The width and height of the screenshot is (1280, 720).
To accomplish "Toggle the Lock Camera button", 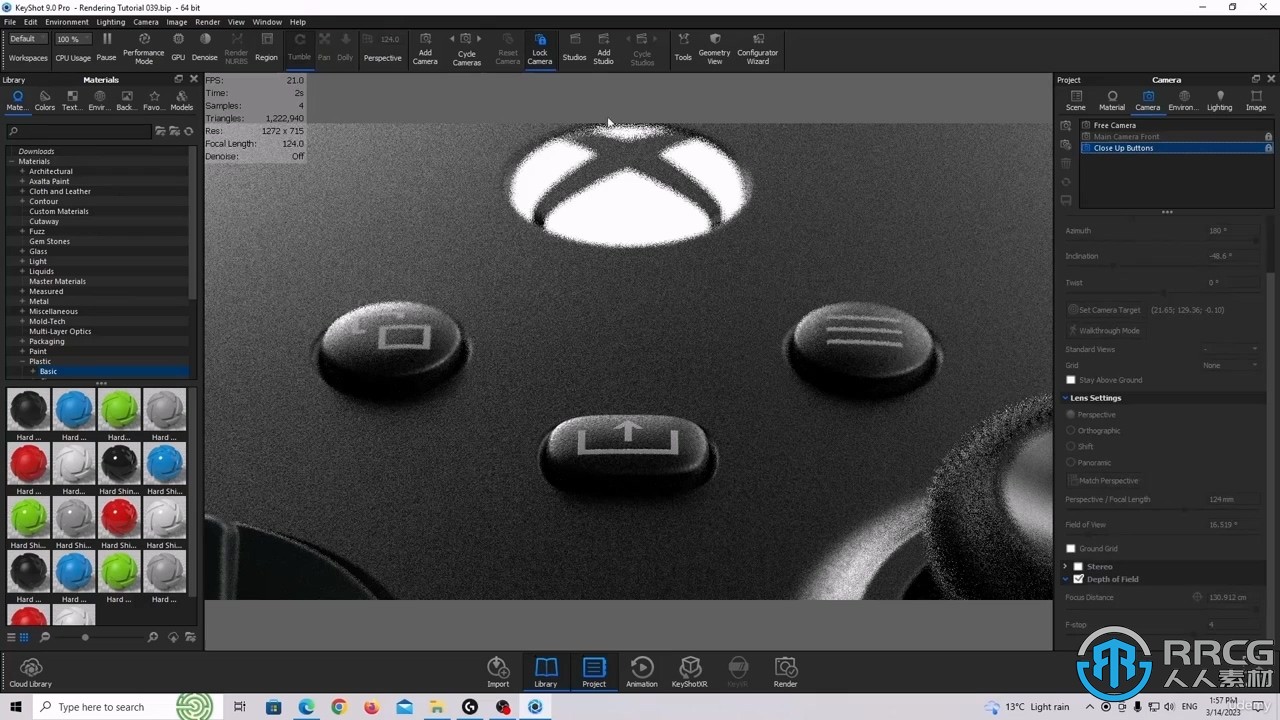I will [x=540, y=47].
